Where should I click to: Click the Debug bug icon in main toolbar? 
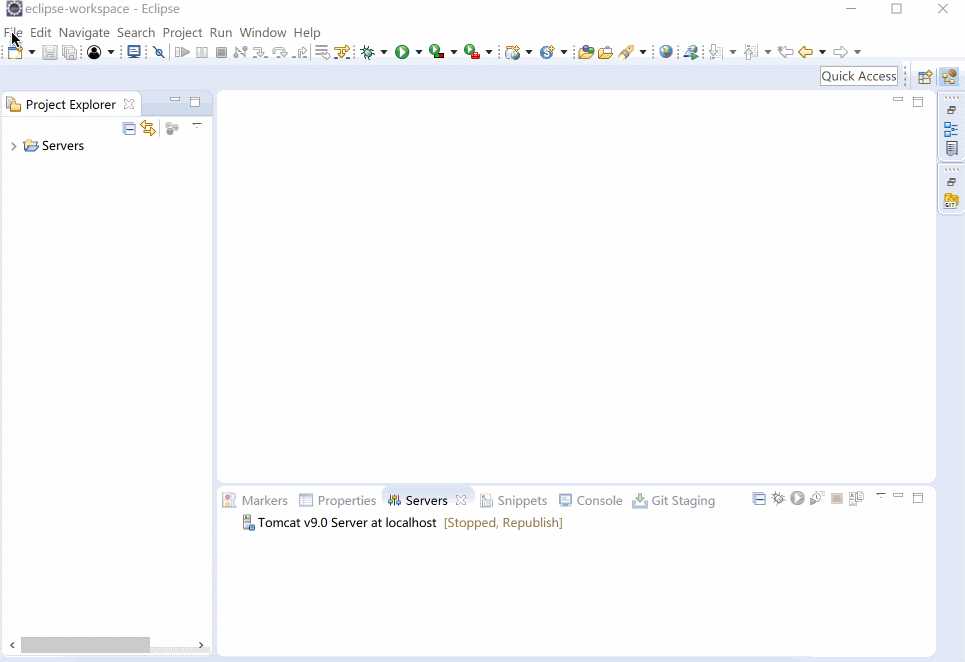pos(367,52)
